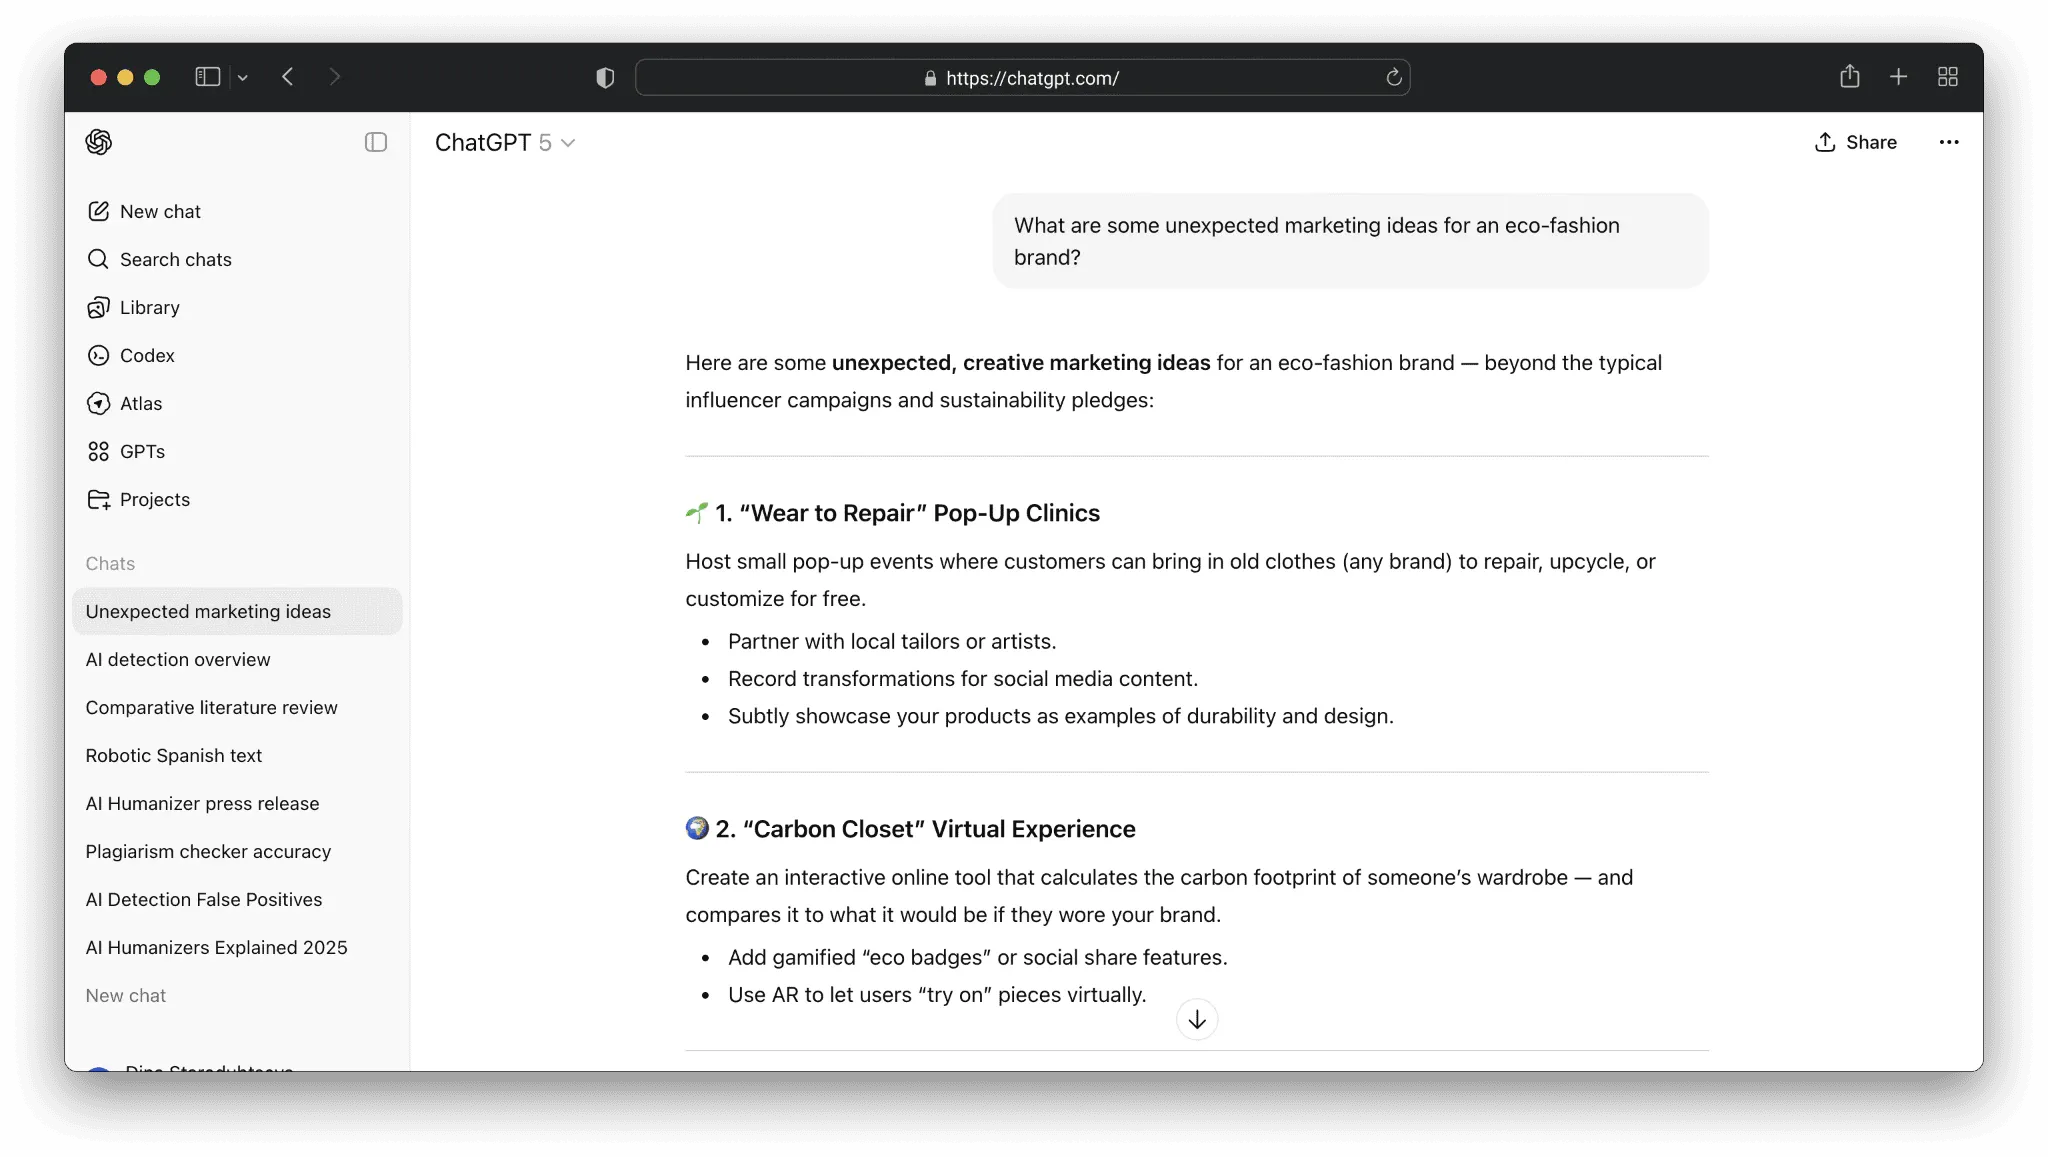This screenshot has width=2048, height=1157.
Task: Click the Share conversation button
Action: (x=1856, y=142)
